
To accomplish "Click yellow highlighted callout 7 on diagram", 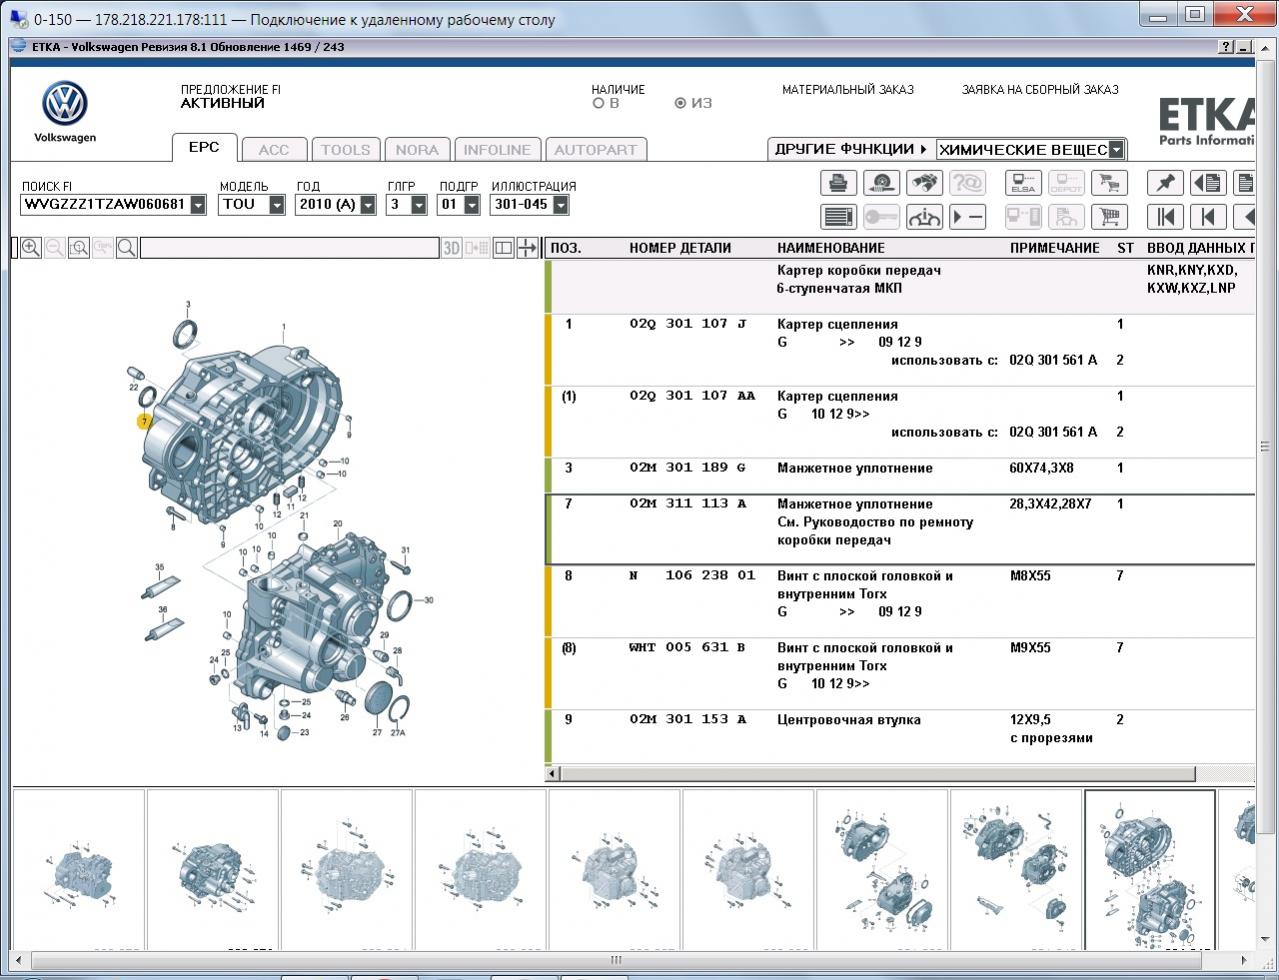I will click(x=145, y=422).
